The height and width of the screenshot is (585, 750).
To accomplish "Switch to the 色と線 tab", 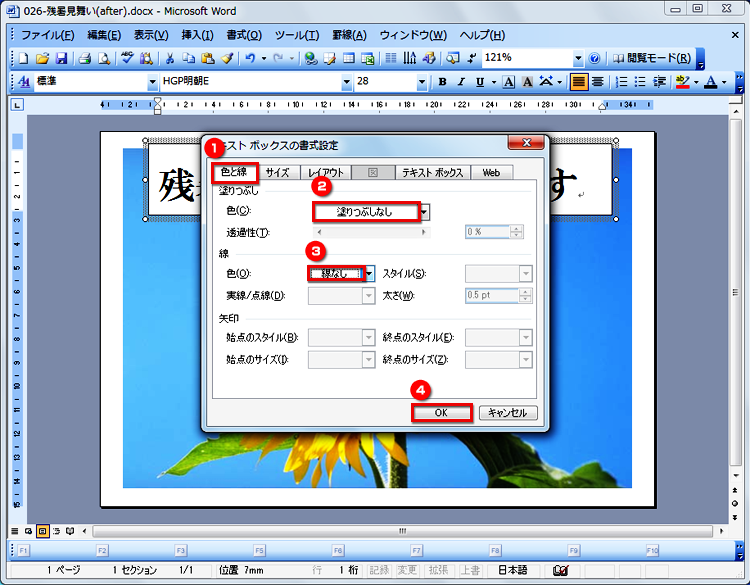I will (x=234, y=172).
